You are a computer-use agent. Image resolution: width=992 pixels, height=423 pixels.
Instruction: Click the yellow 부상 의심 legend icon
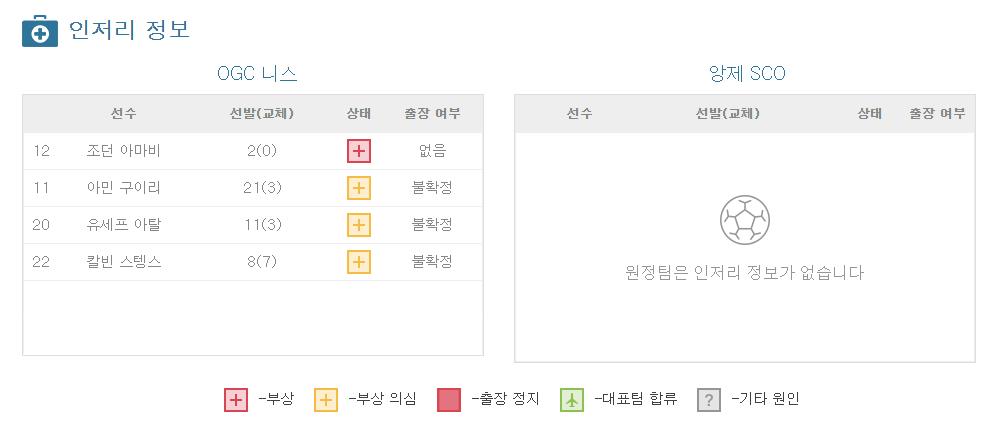click(x=325, y=400)
